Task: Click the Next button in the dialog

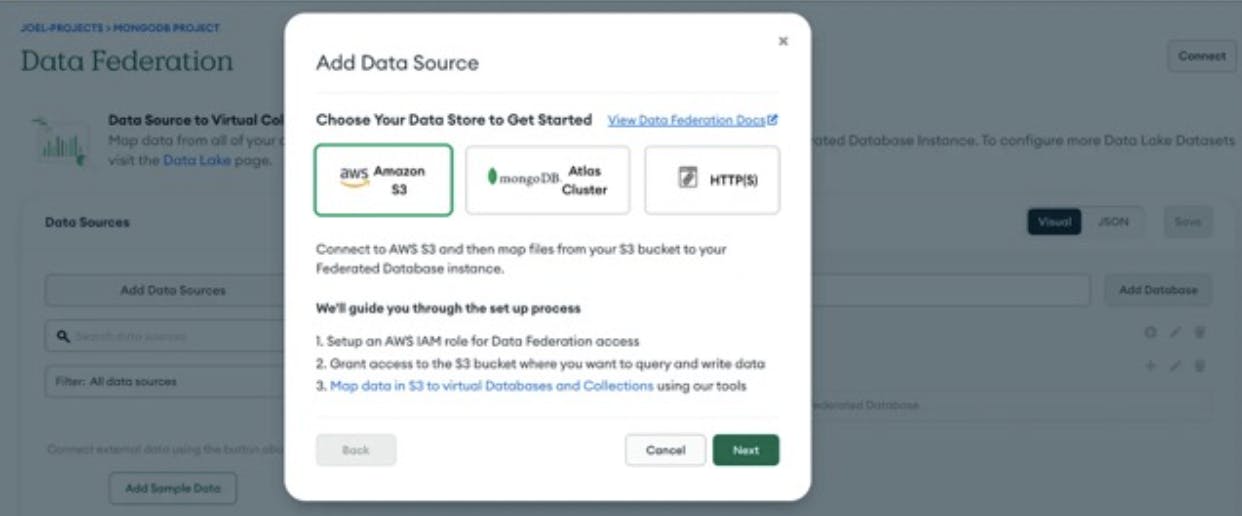Action: click(x=745, y=450)
